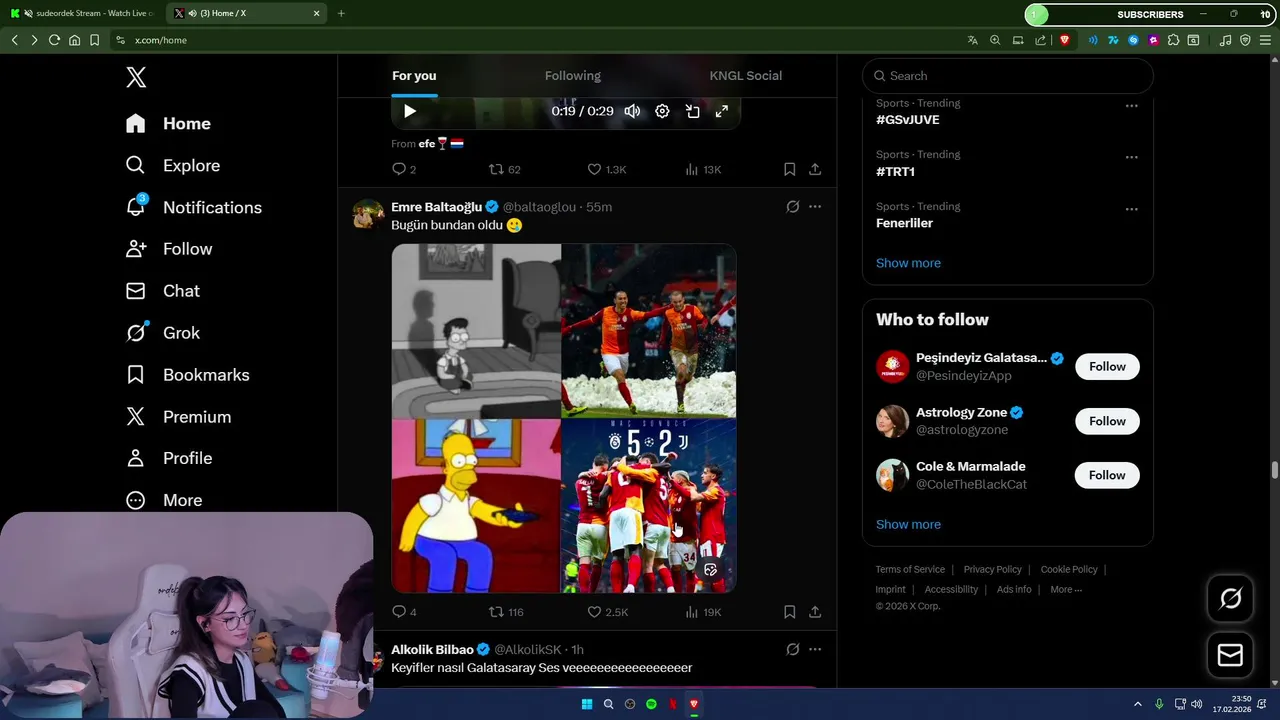Open Emre Baltaoğlu's profile avatar
This screenshot has height=720, width=1280.
coord(369,214)
